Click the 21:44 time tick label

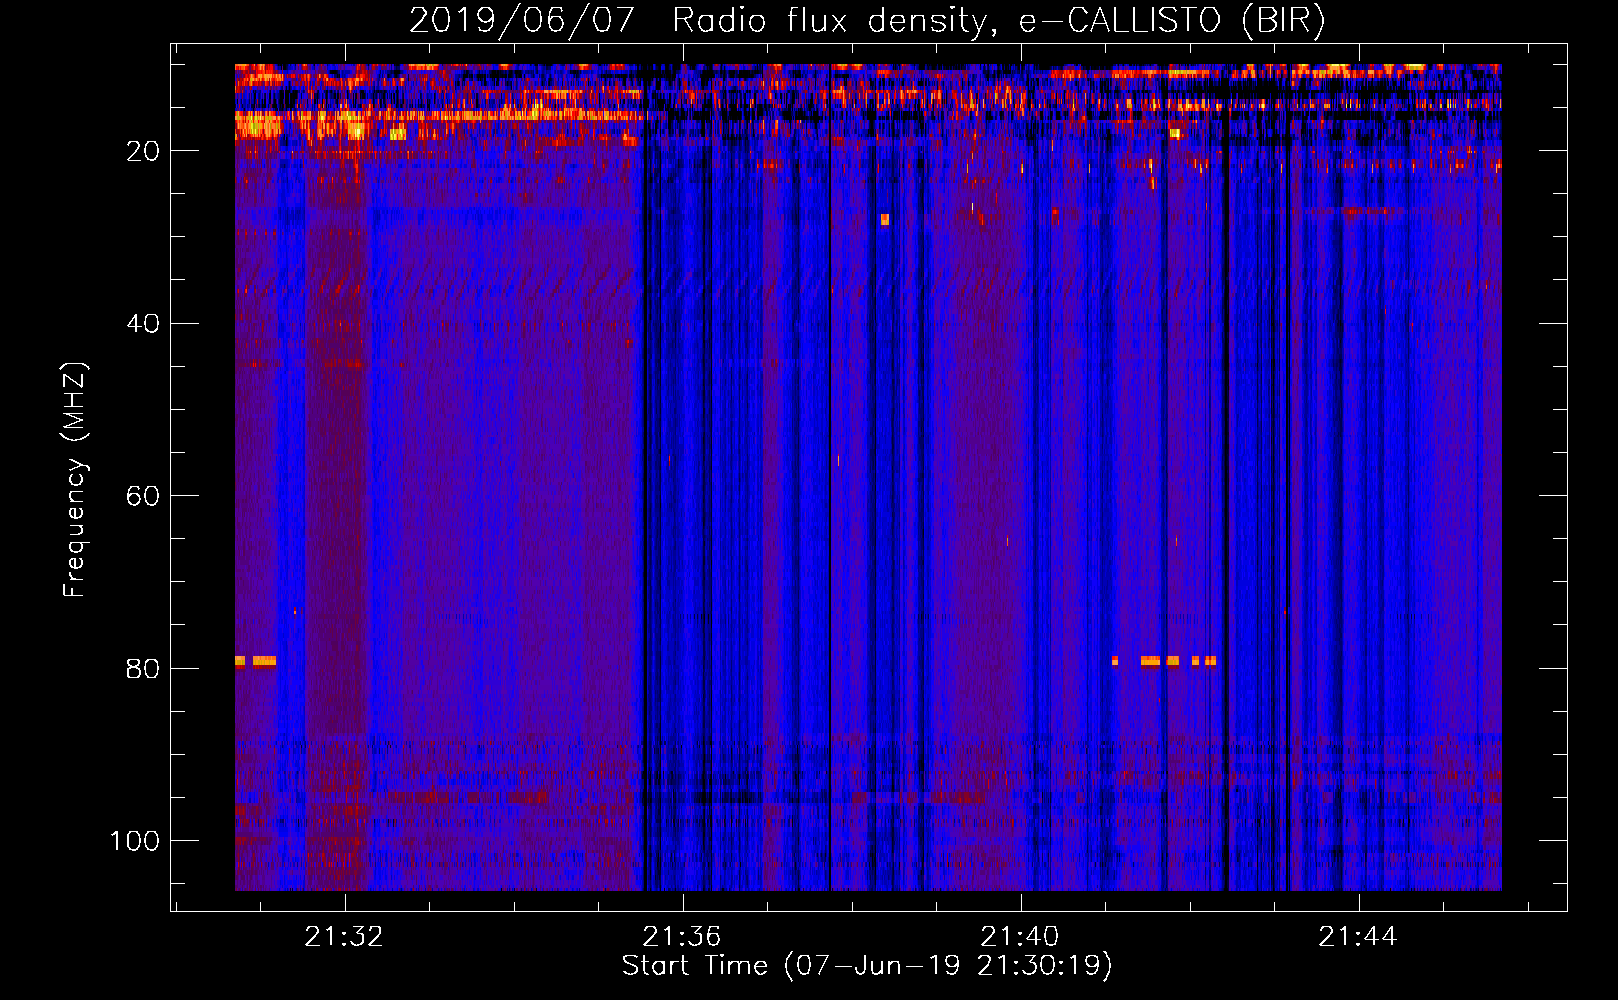point(1358,937)
